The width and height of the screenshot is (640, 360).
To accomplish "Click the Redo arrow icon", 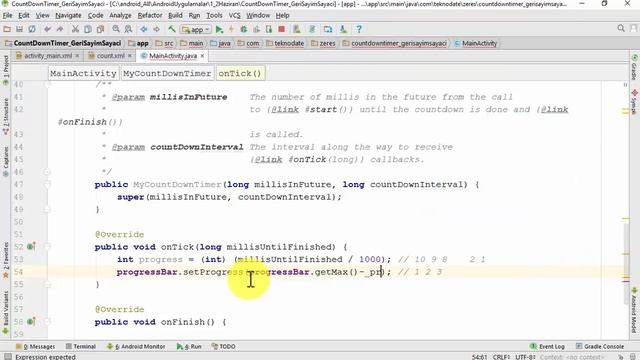I will point(60,29).
